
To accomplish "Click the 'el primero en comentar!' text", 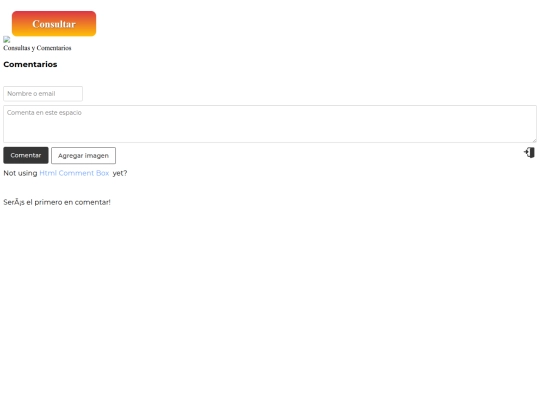I will click(69, 202).
